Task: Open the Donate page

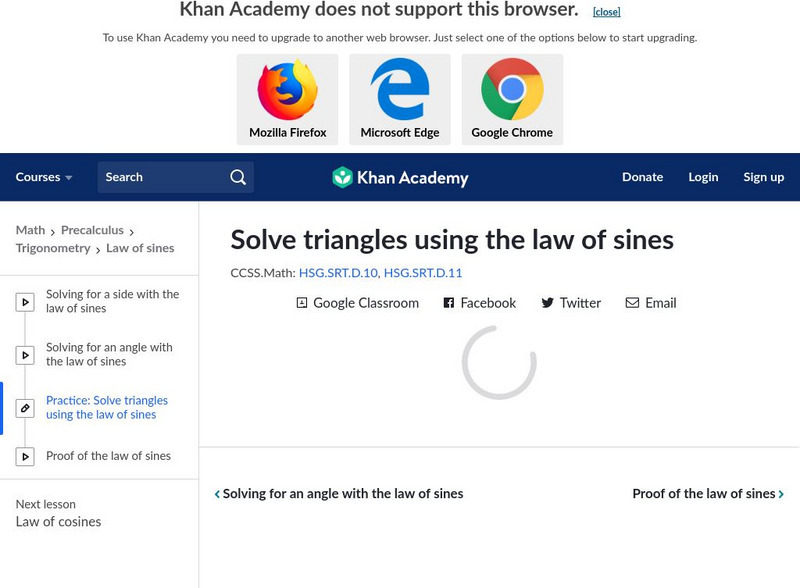Action: pyautogui.click(x=642, y=177)
